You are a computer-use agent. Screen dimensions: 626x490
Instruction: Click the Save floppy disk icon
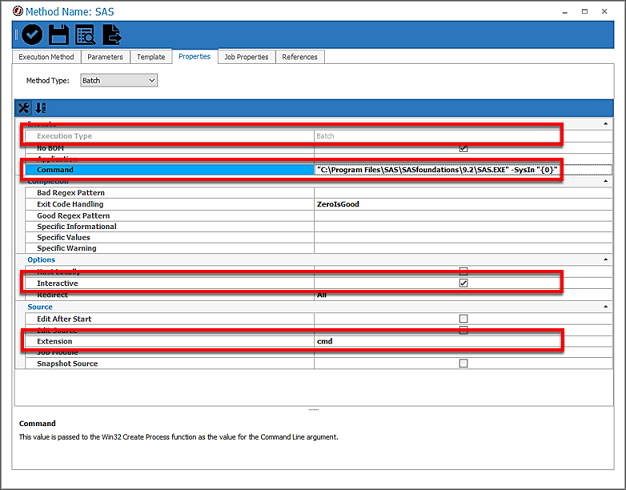59,34
